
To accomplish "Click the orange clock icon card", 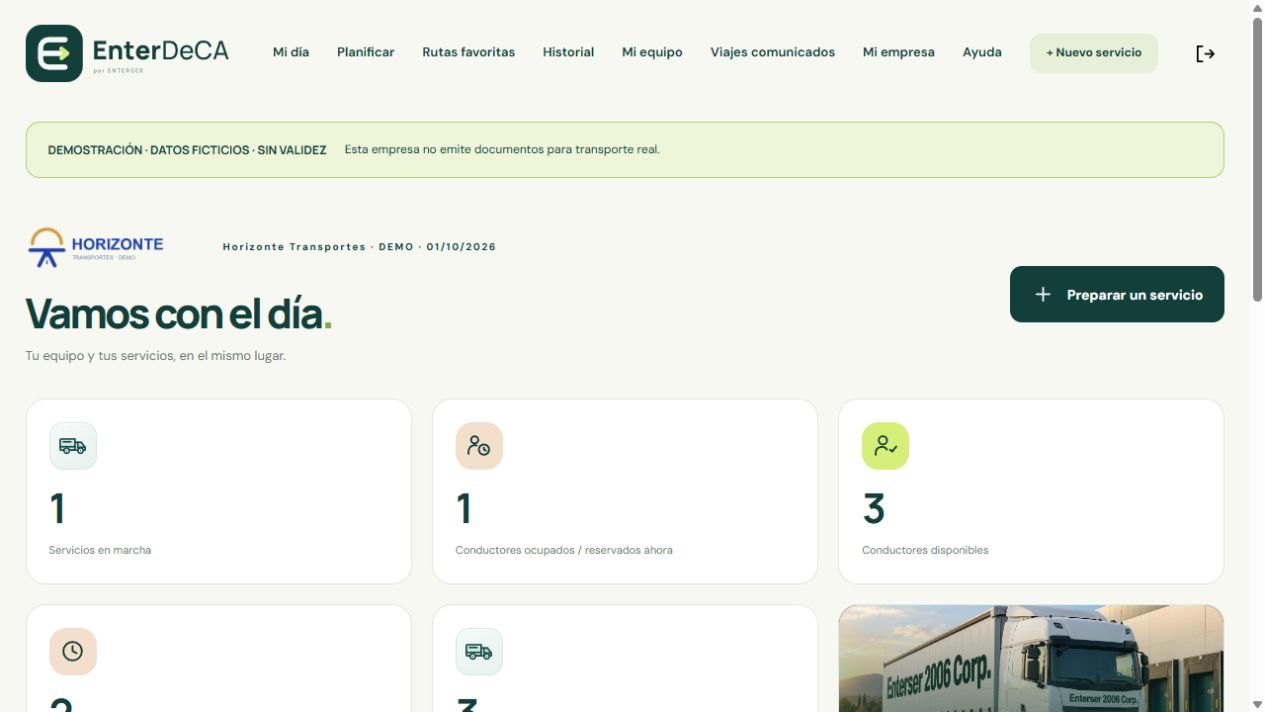I will pos(73,652).
